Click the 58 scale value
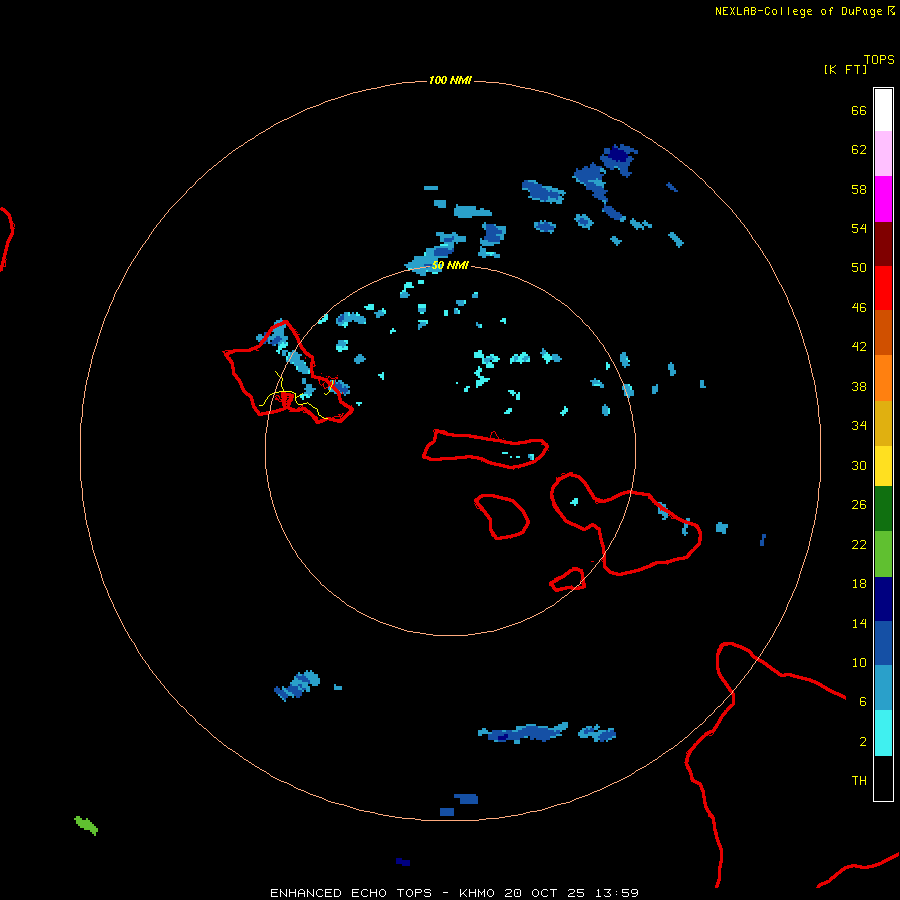 click(859, 189)
